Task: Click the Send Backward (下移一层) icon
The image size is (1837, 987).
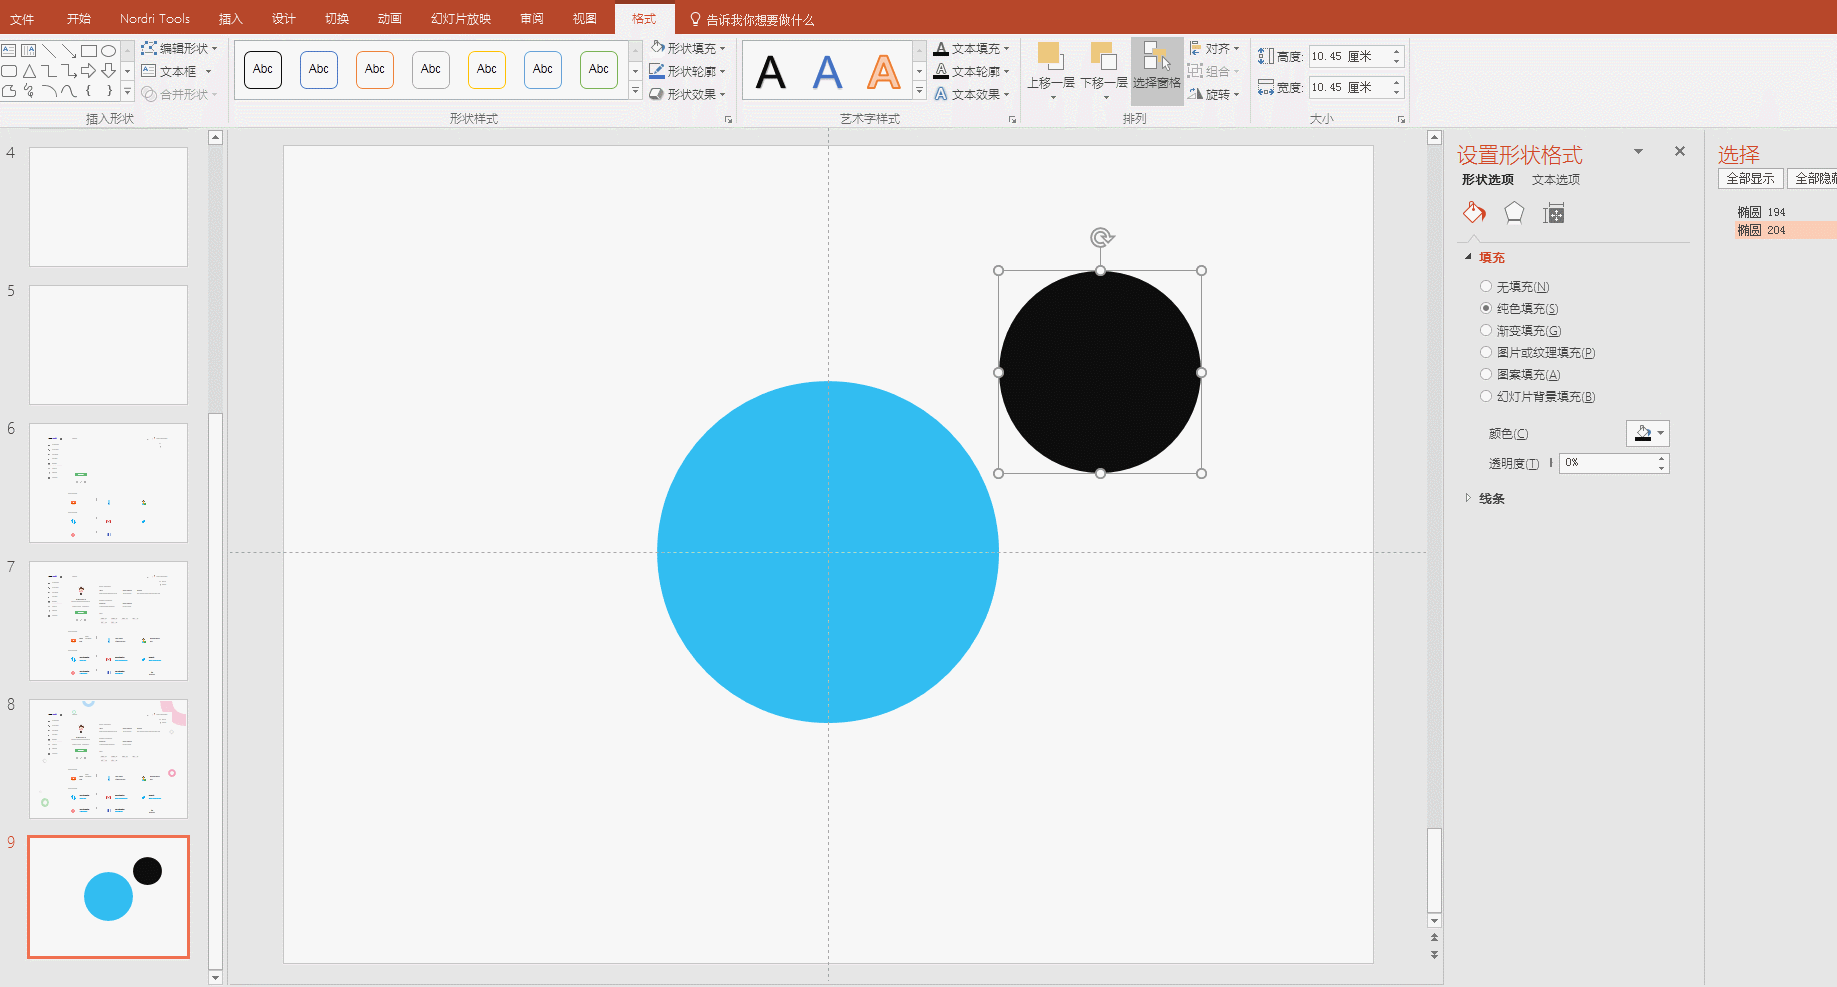Action: click(1103, 58)
